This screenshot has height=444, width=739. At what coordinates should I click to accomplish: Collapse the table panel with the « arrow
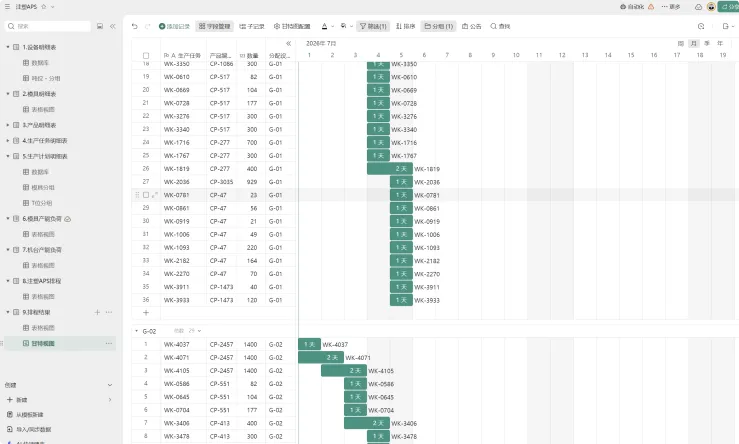288,43
